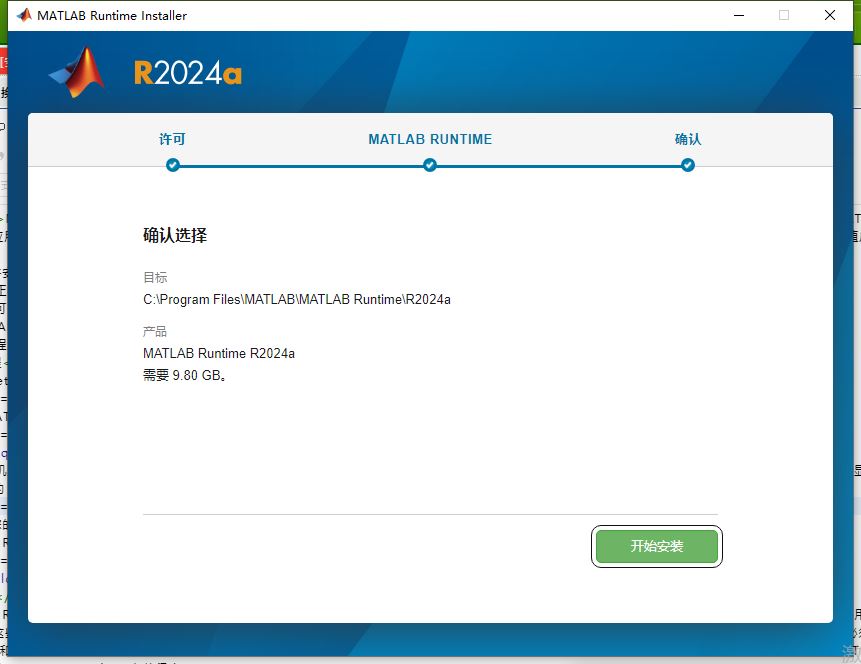The image size is (861, 664).
Task: Click the checkmark circle under MATLAB RUNTIME
Action: 430,165
